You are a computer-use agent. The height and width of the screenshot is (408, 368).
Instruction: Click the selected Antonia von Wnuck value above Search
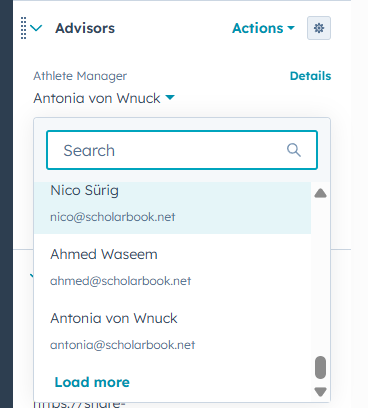[x=97, y=98]
